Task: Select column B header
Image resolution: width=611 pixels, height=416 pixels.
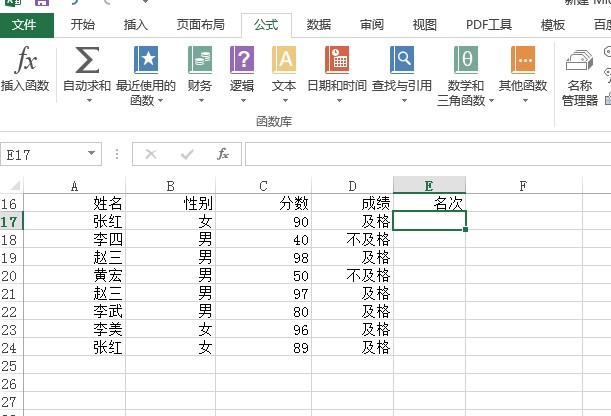Action: pos(170,185)
